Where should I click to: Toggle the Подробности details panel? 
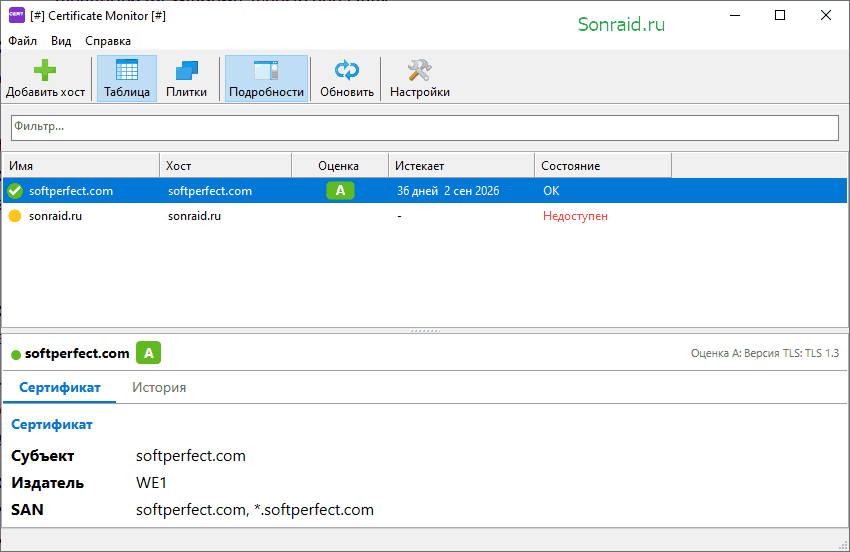point(266,78)
